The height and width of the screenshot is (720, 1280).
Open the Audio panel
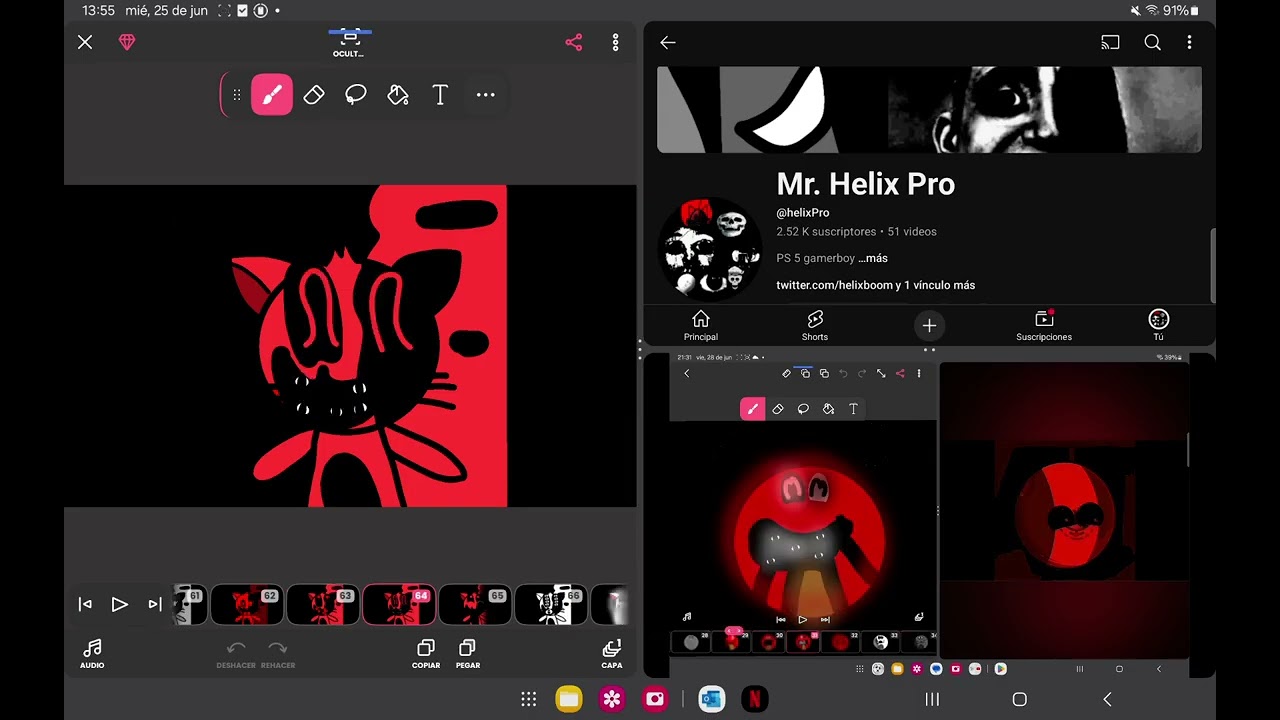(92, 654)
